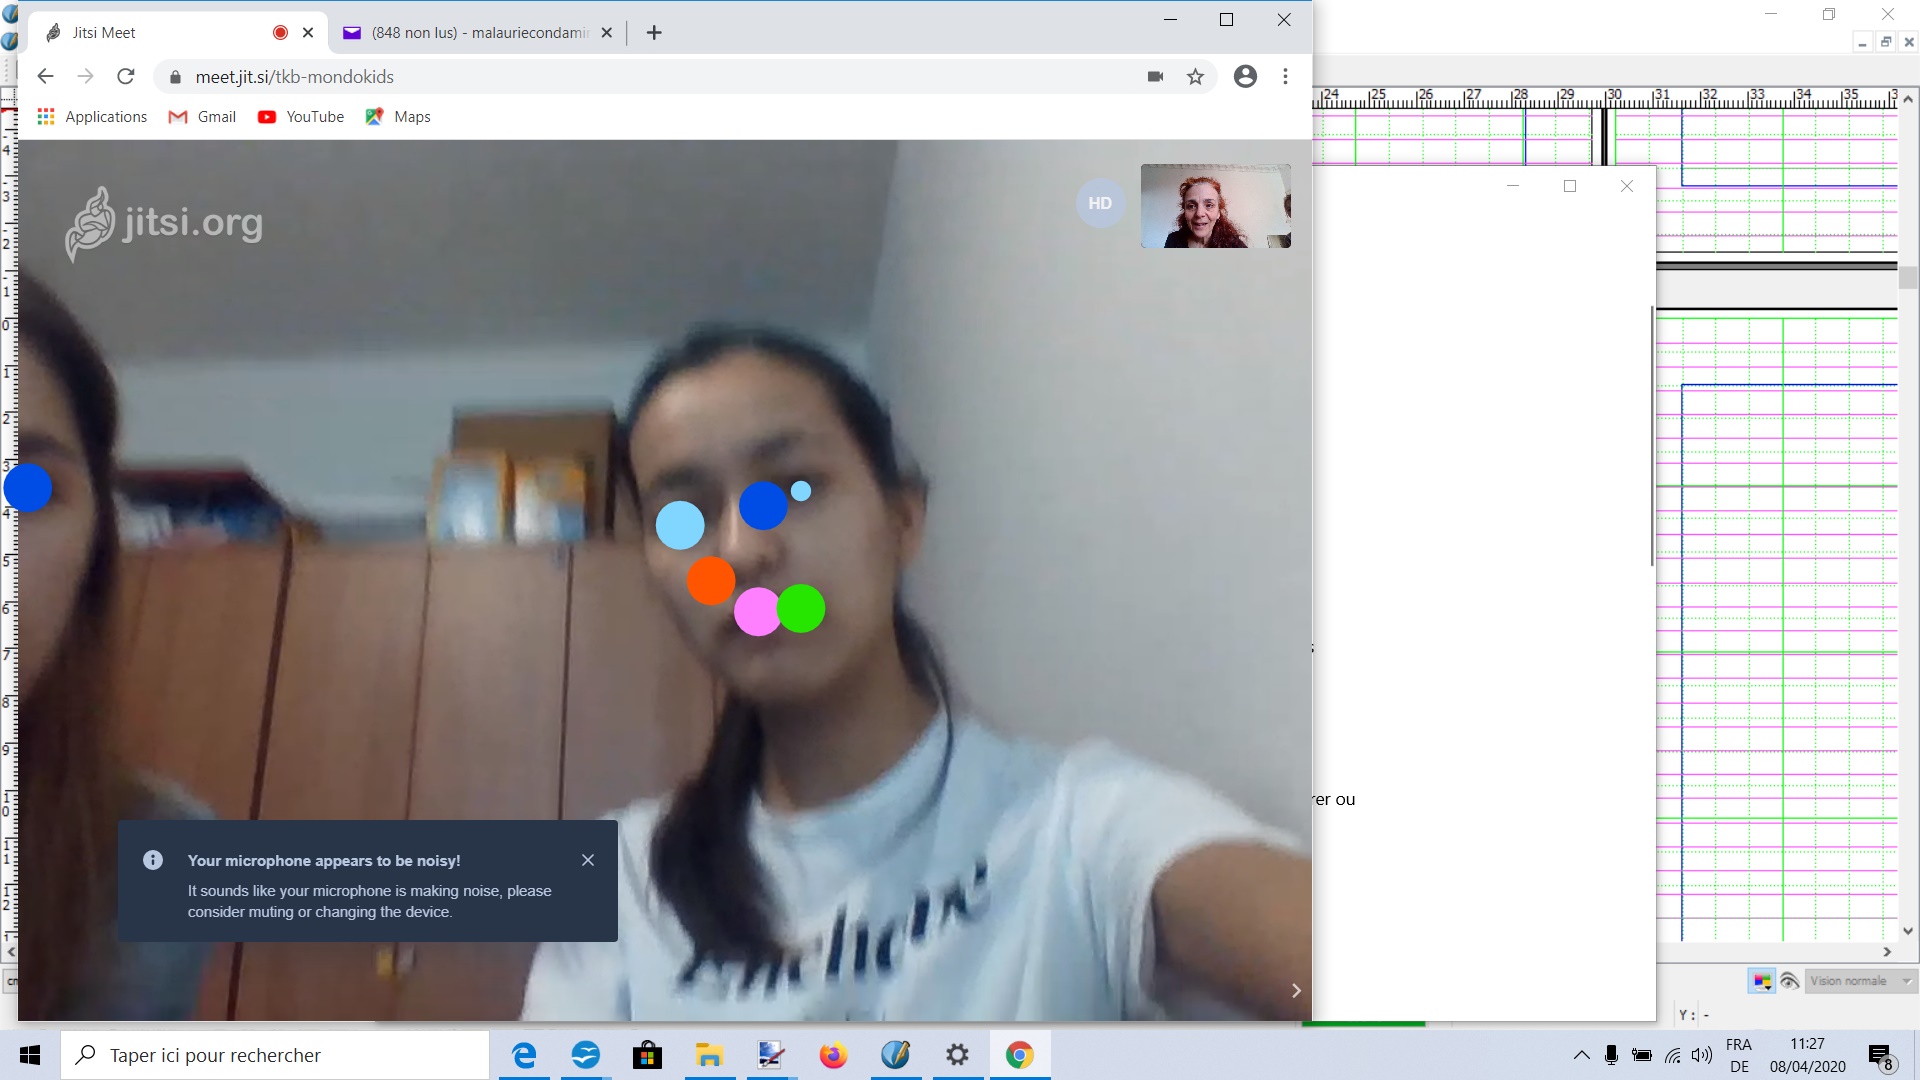Open the Chrome profile account icon
The width and height of the screenshot is (1920, 1080).
tap(1245, 77)
